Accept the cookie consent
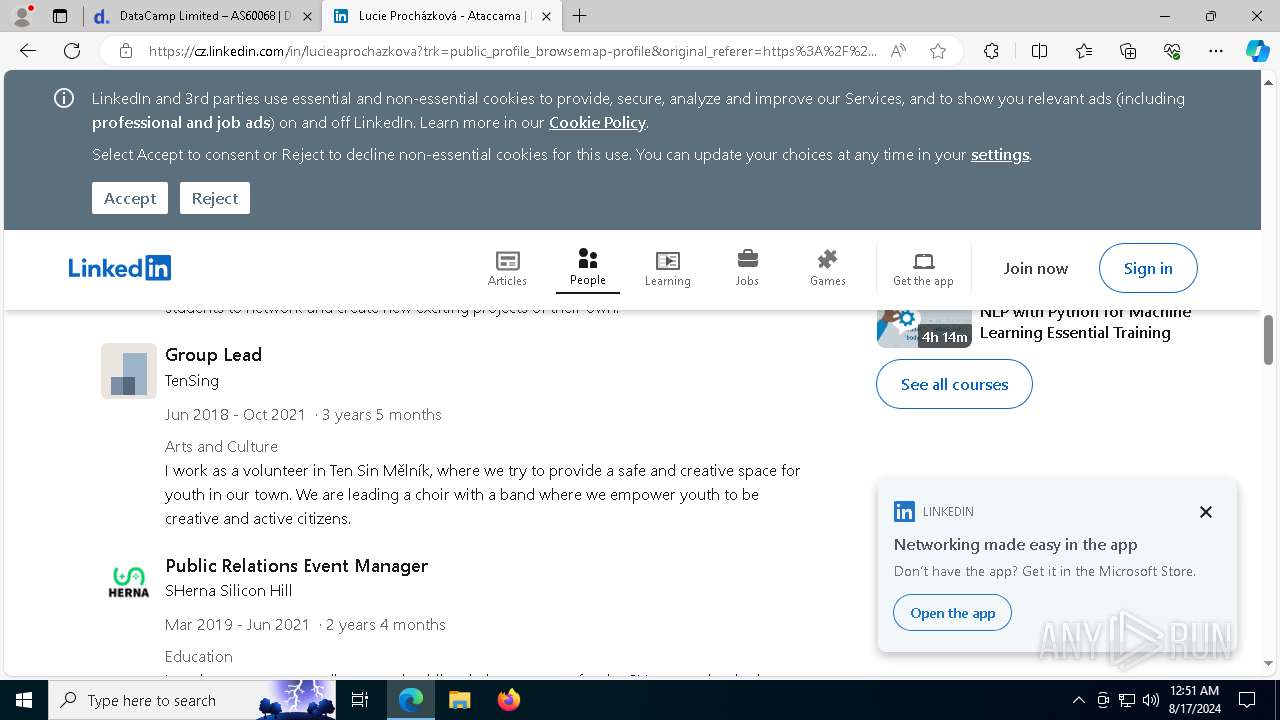This screenshot has width=1280, height=720. (x=130, y=198)
